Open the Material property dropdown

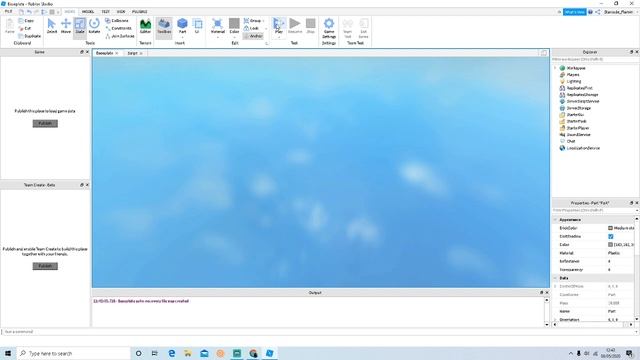[620, 253]
